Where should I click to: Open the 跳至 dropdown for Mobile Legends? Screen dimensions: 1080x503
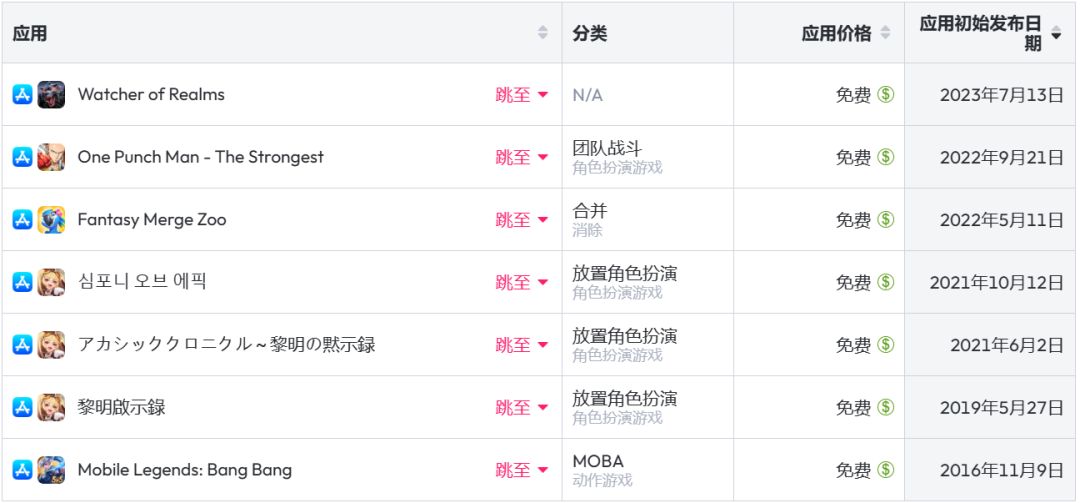click(522, 470)
